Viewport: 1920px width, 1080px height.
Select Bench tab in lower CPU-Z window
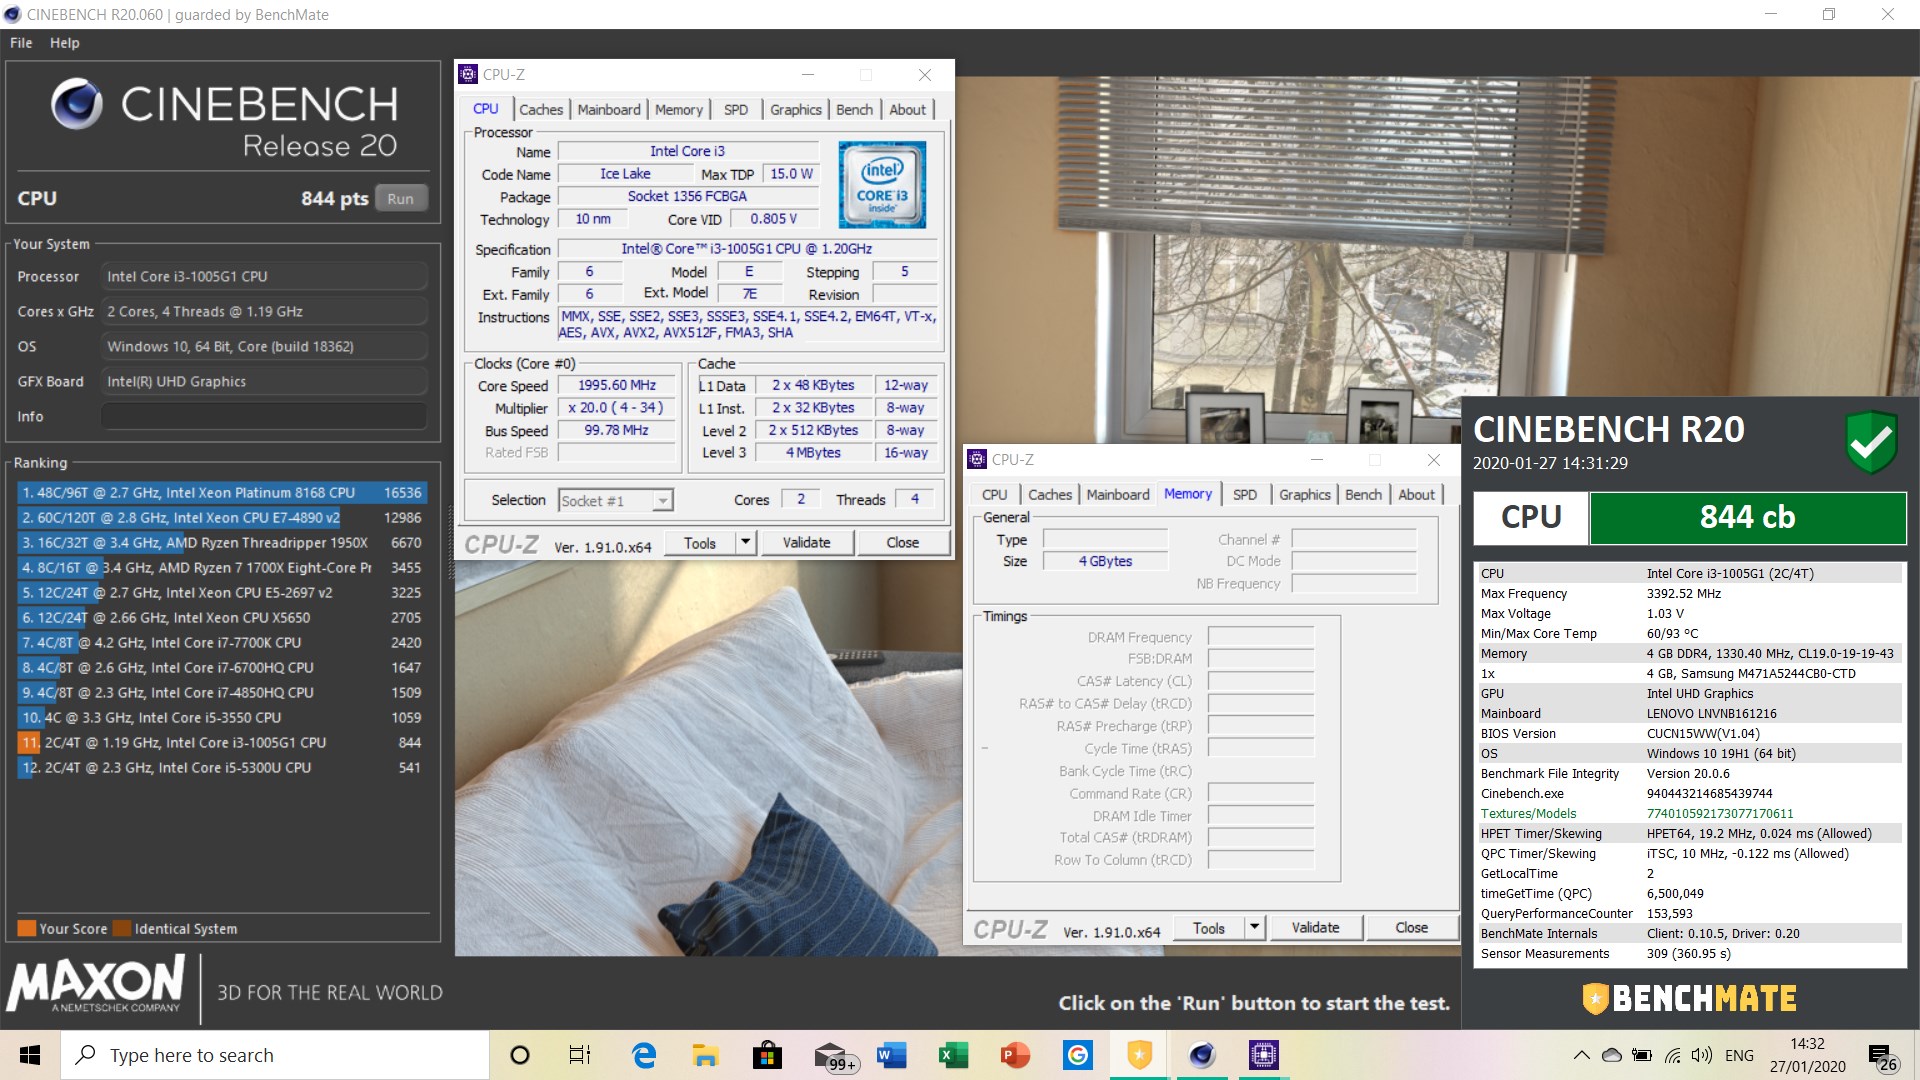(1364, 494)
